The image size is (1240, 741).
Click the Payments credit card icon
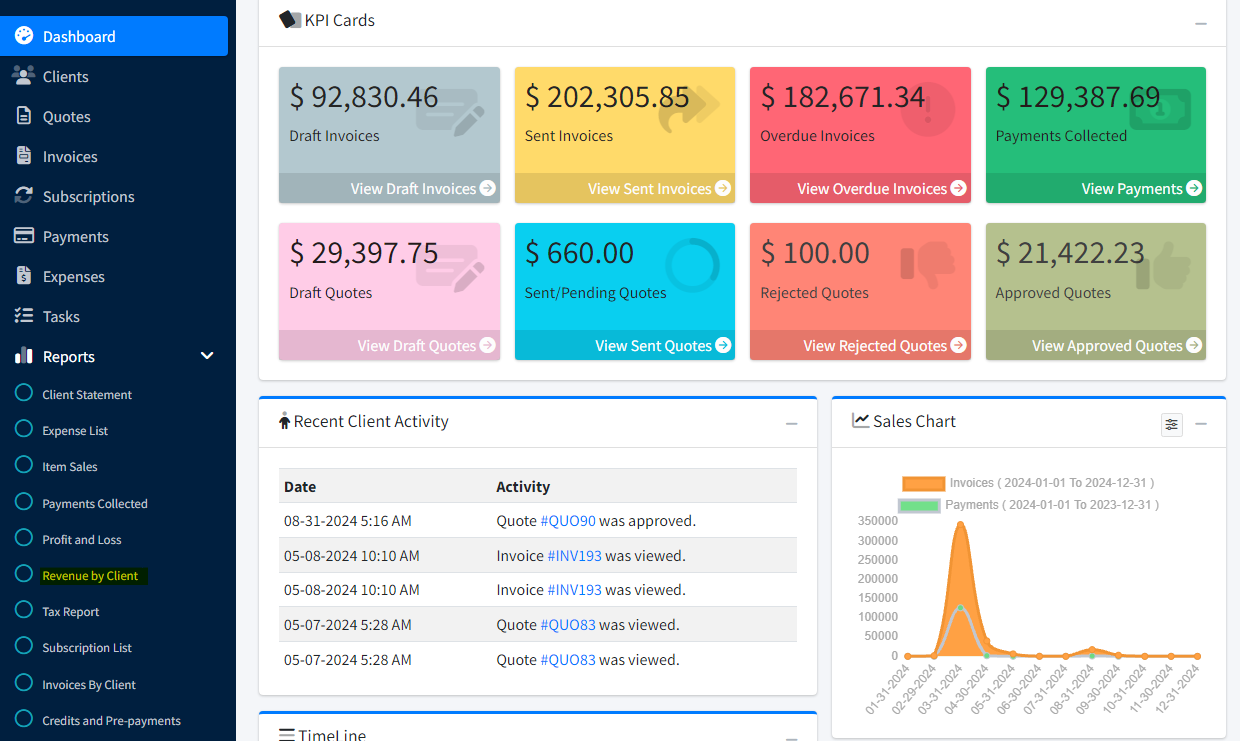[24, 236]
